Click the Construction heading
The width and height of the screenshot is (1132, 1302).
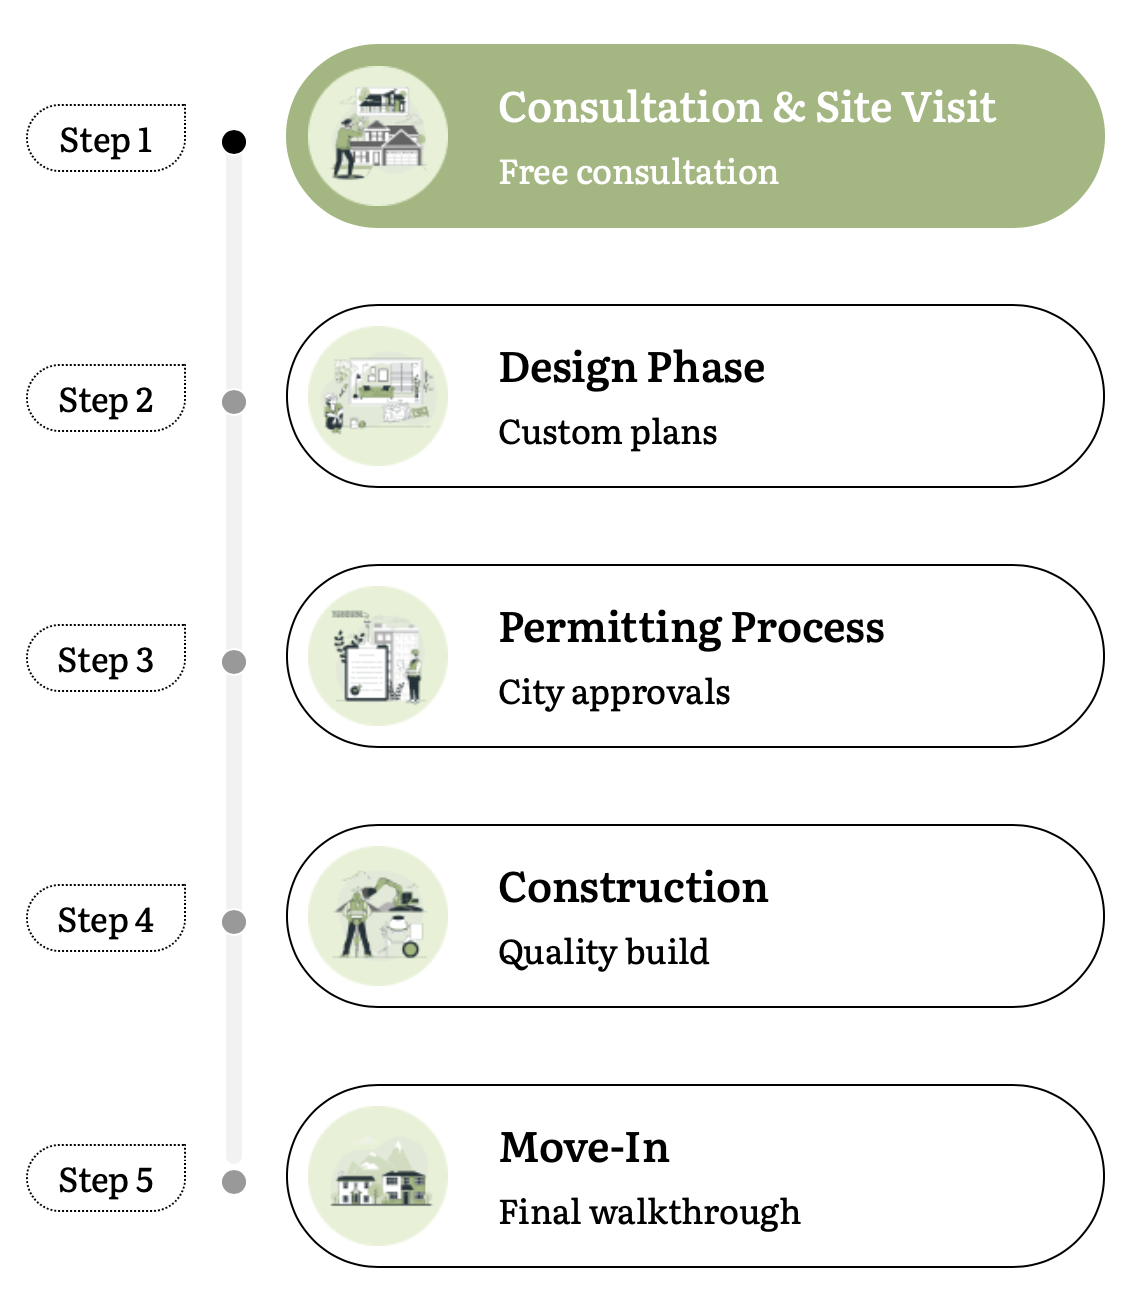point(633,887)
